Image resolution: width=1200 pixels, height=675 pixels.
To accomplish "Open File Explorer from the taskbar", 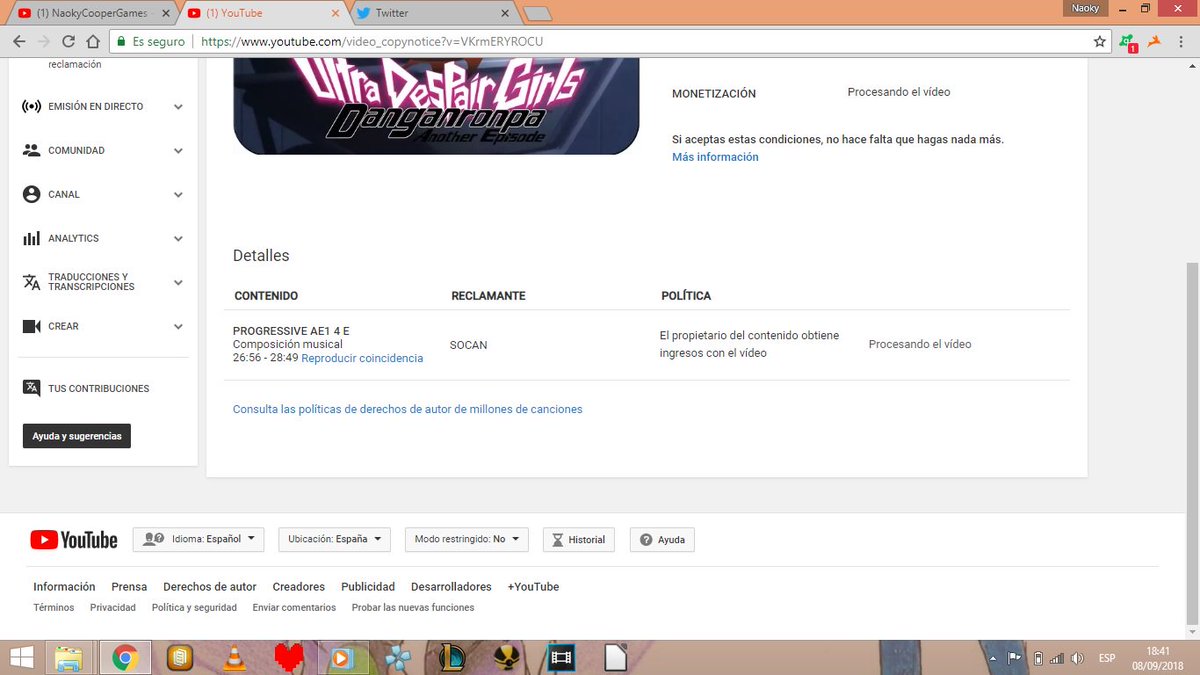I will 69,658.
